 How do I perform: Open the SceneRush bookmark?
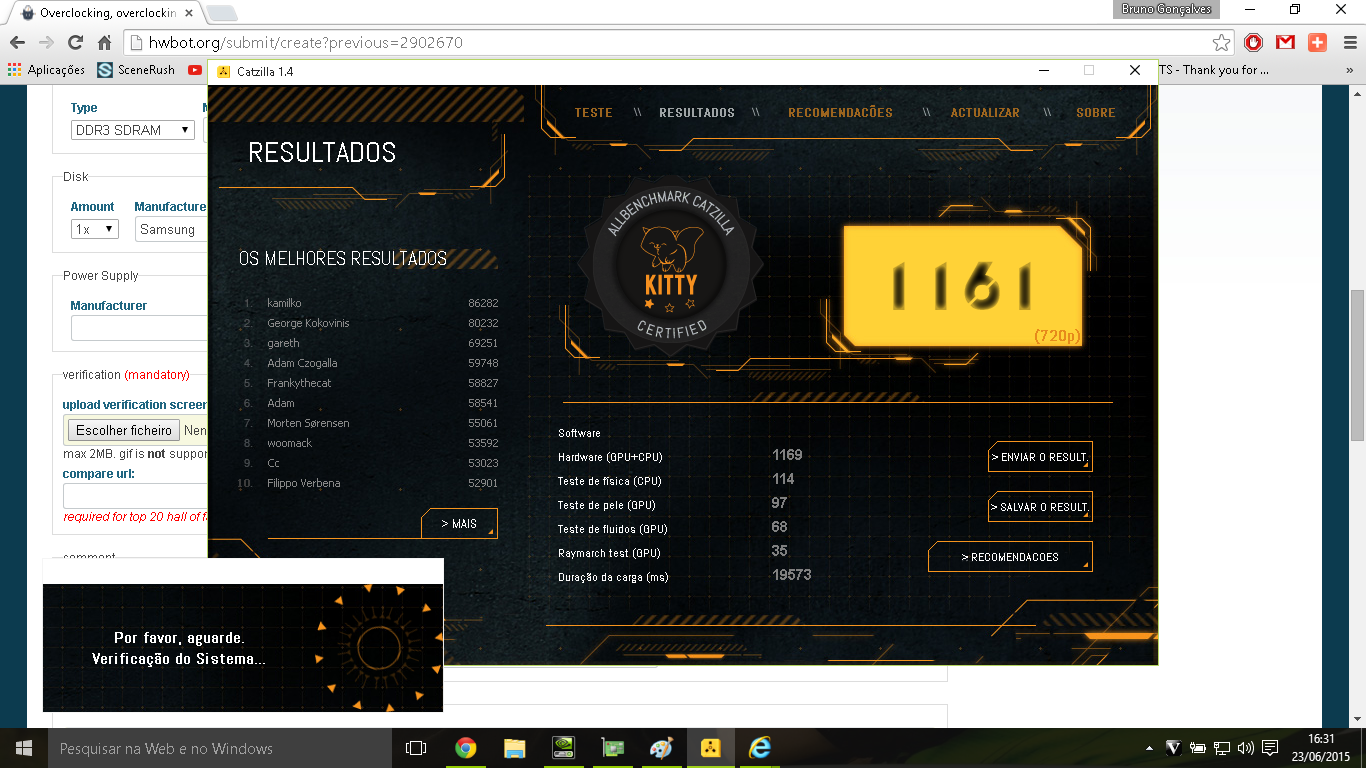click(x=136, y=70)
